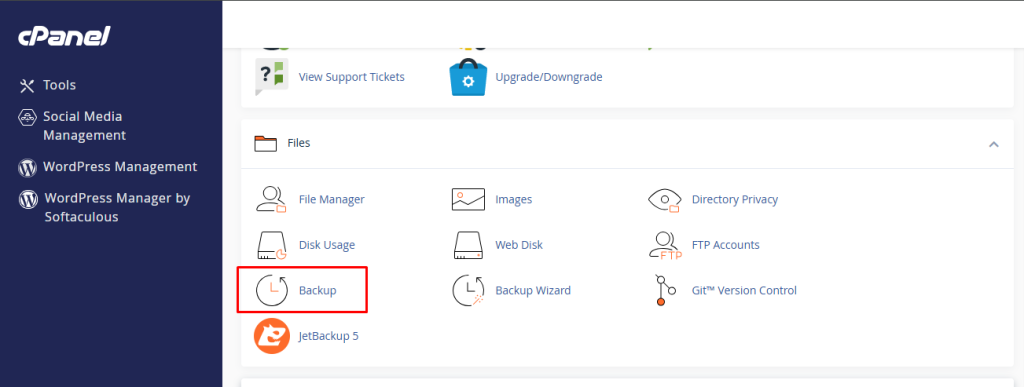
Task: Click the View Support Tickets icon
Action: point(272,77)
